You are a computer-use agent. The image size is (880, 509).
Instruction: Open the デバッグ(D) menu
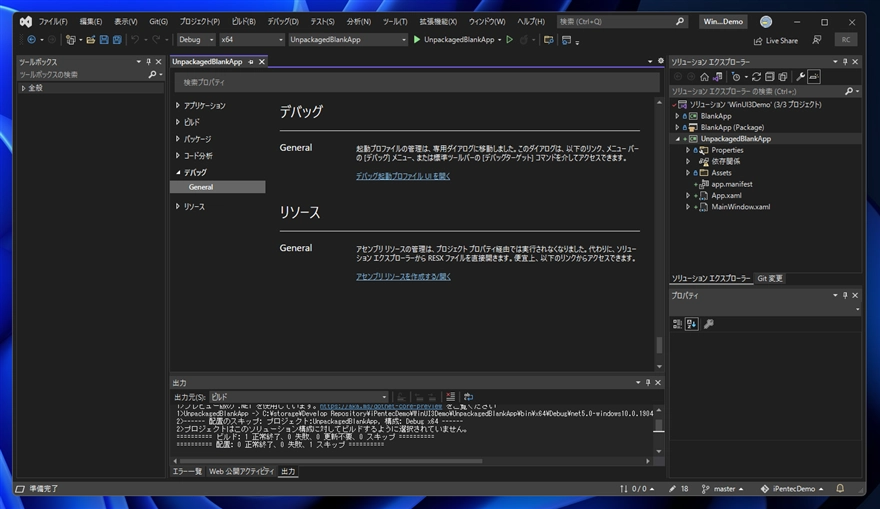click(283, 21)
